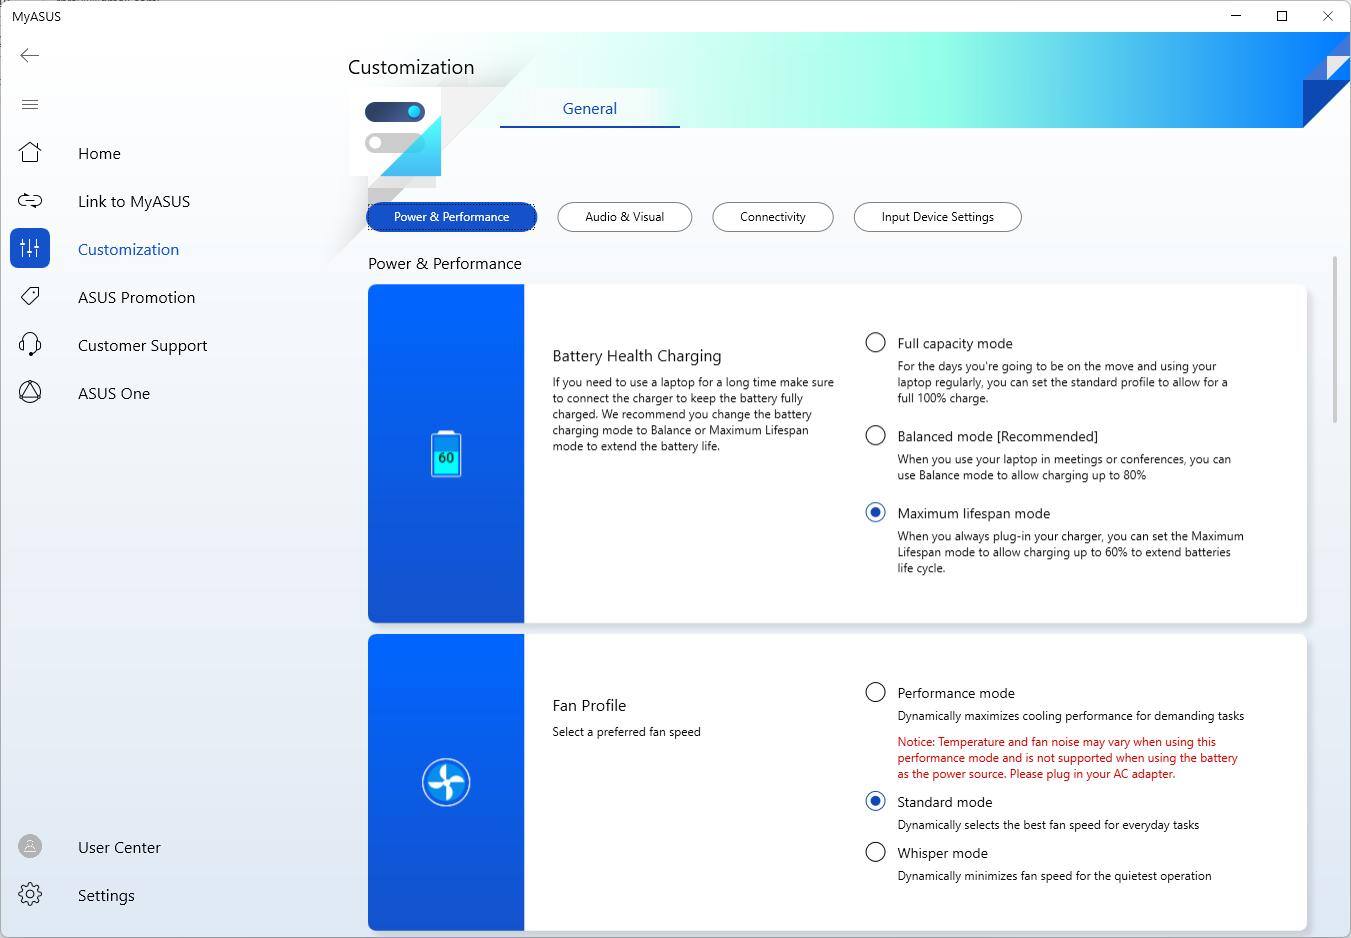
Task: Open ASUS Promotion tag icon
Action: point(30,297)
